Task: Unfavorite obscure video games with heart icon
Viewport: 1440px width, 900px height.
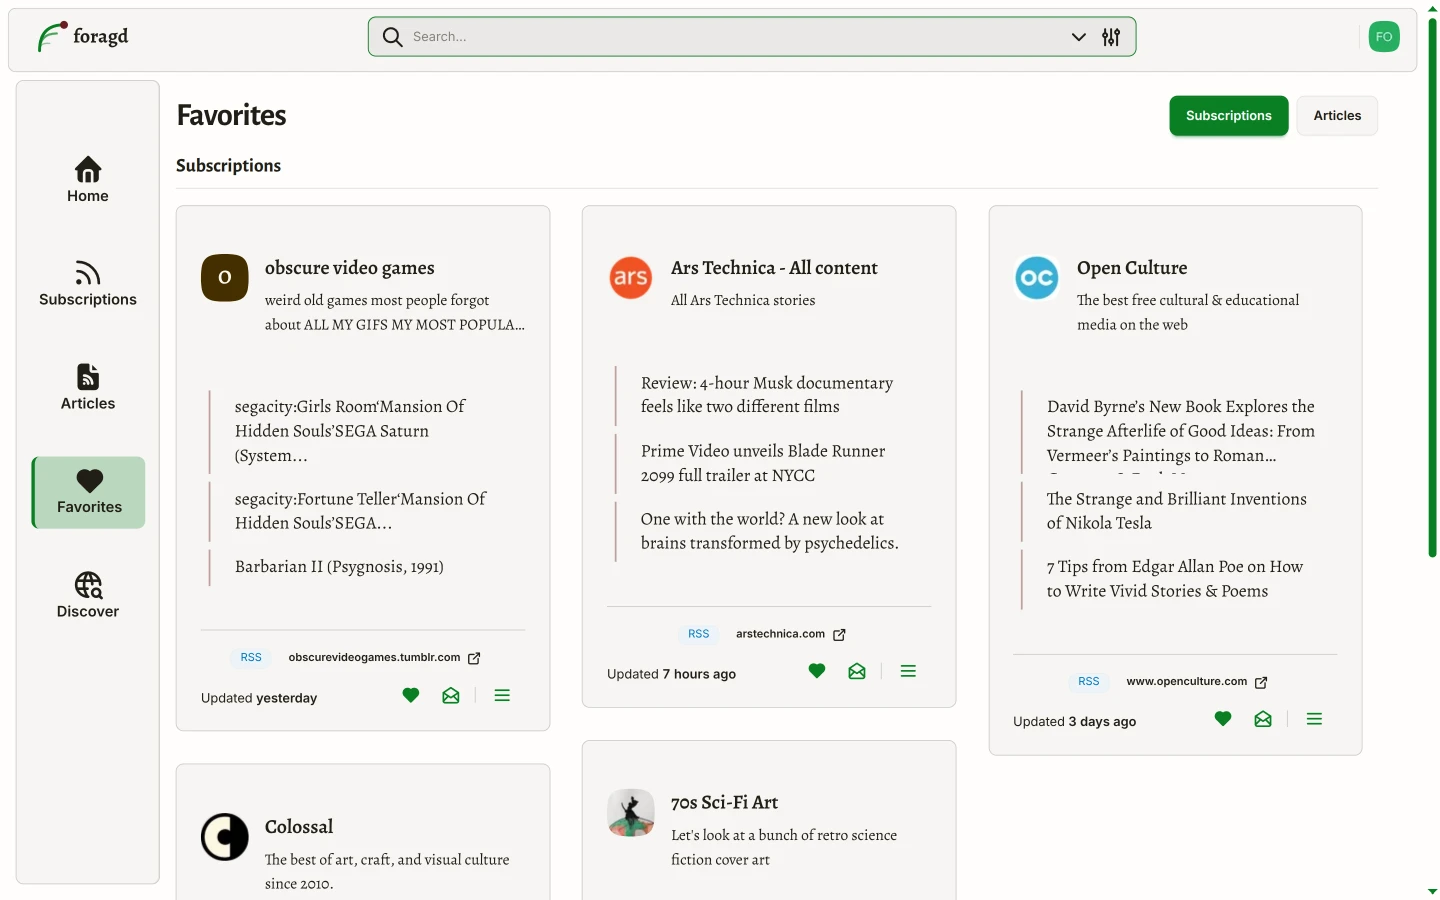Action: pos(411,696)
